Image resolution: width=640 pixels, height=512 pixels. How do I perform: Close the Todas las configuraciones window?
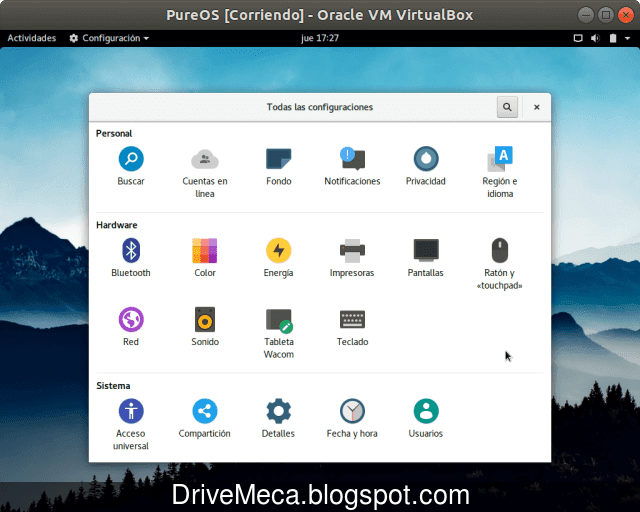[x=537, y=107]
